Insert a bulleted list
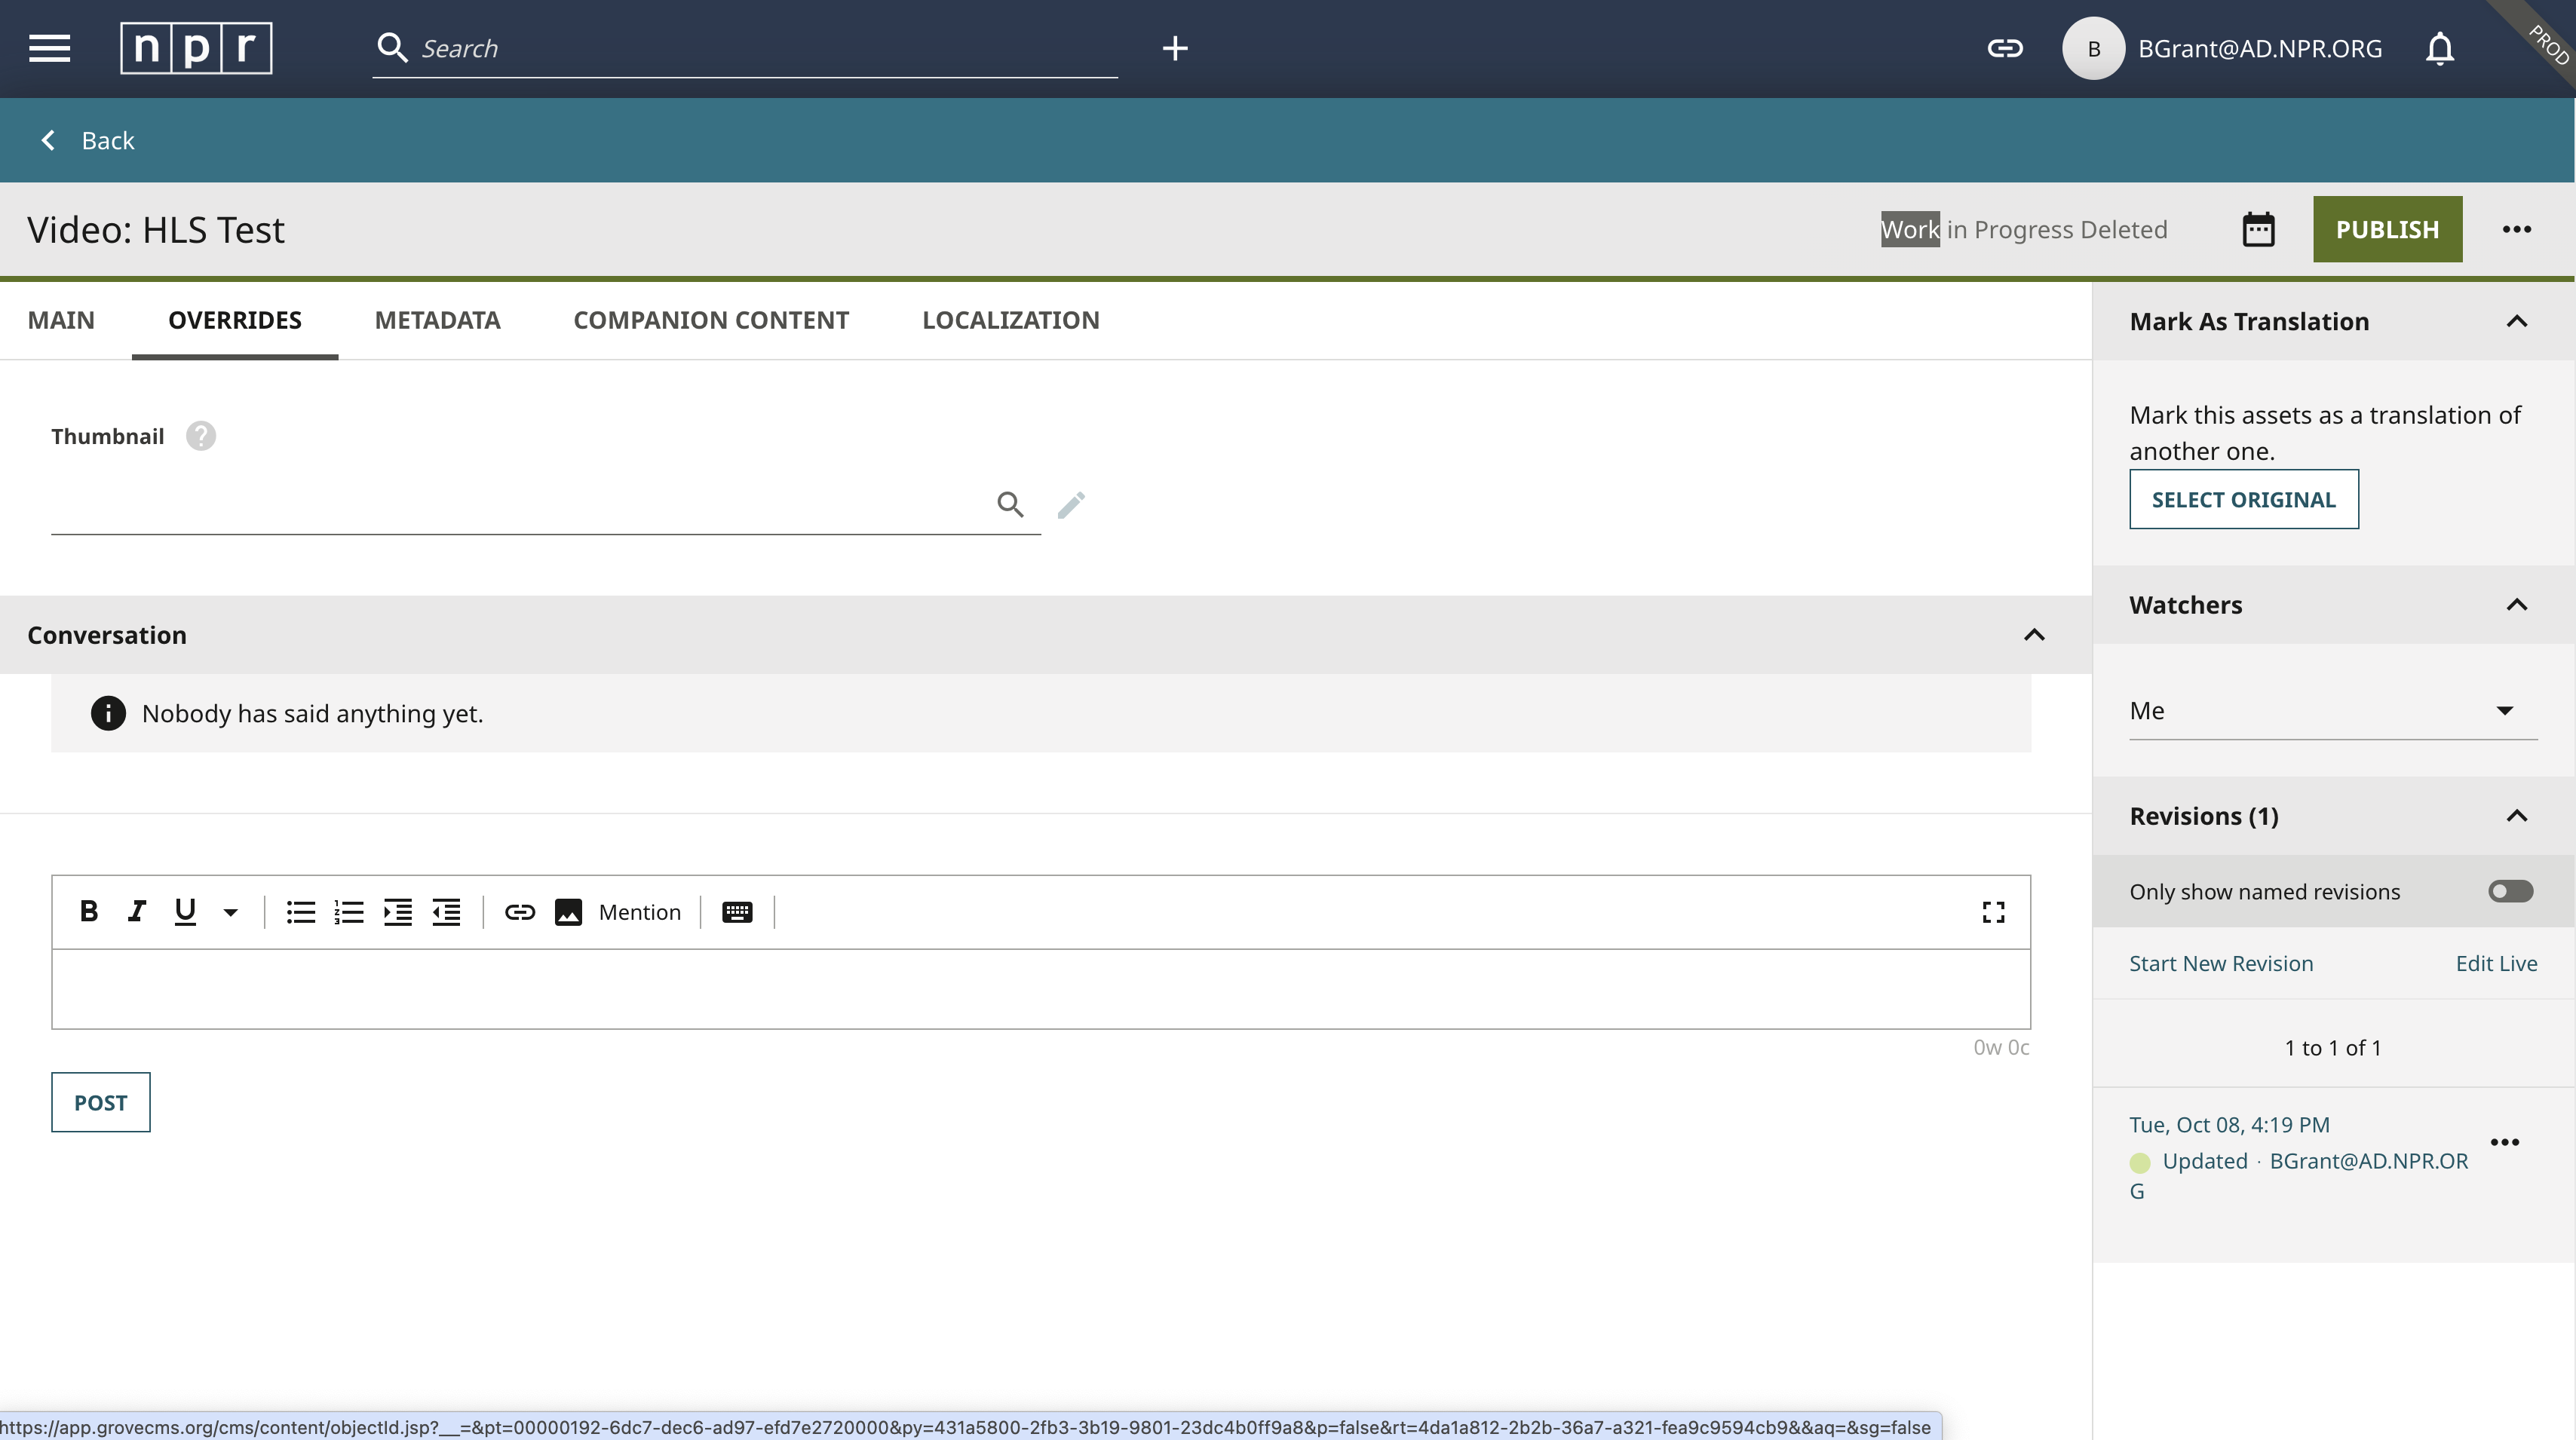This screenshot has width=2576, height=1440. tap(300, 912)
